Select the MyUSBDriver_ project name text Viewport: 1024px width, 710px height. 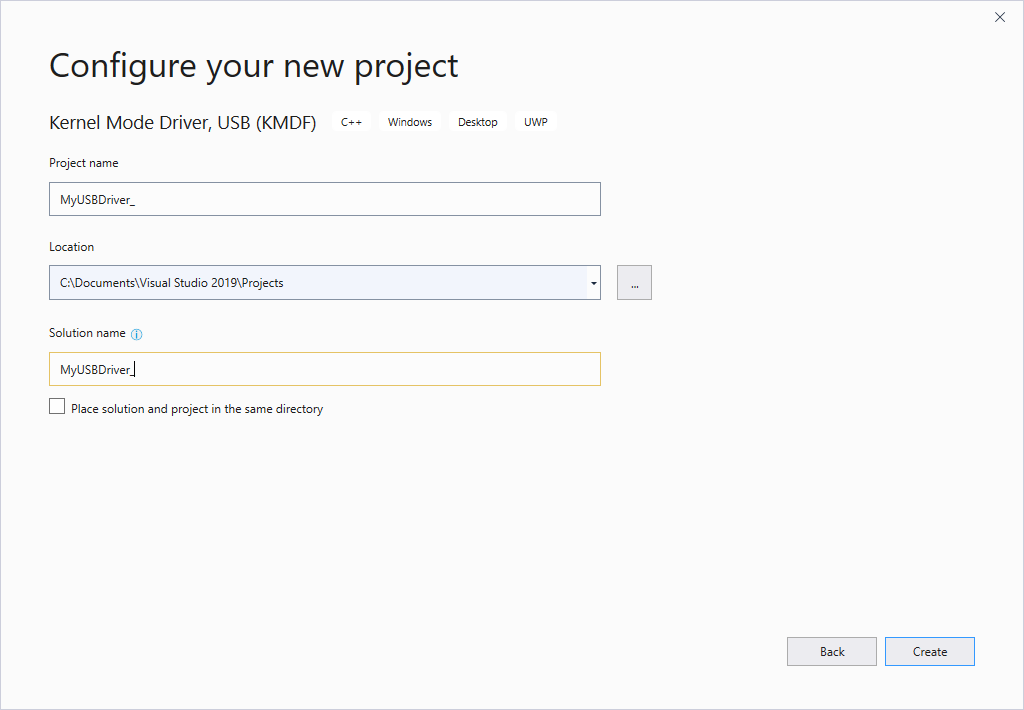tap(97, 198)
